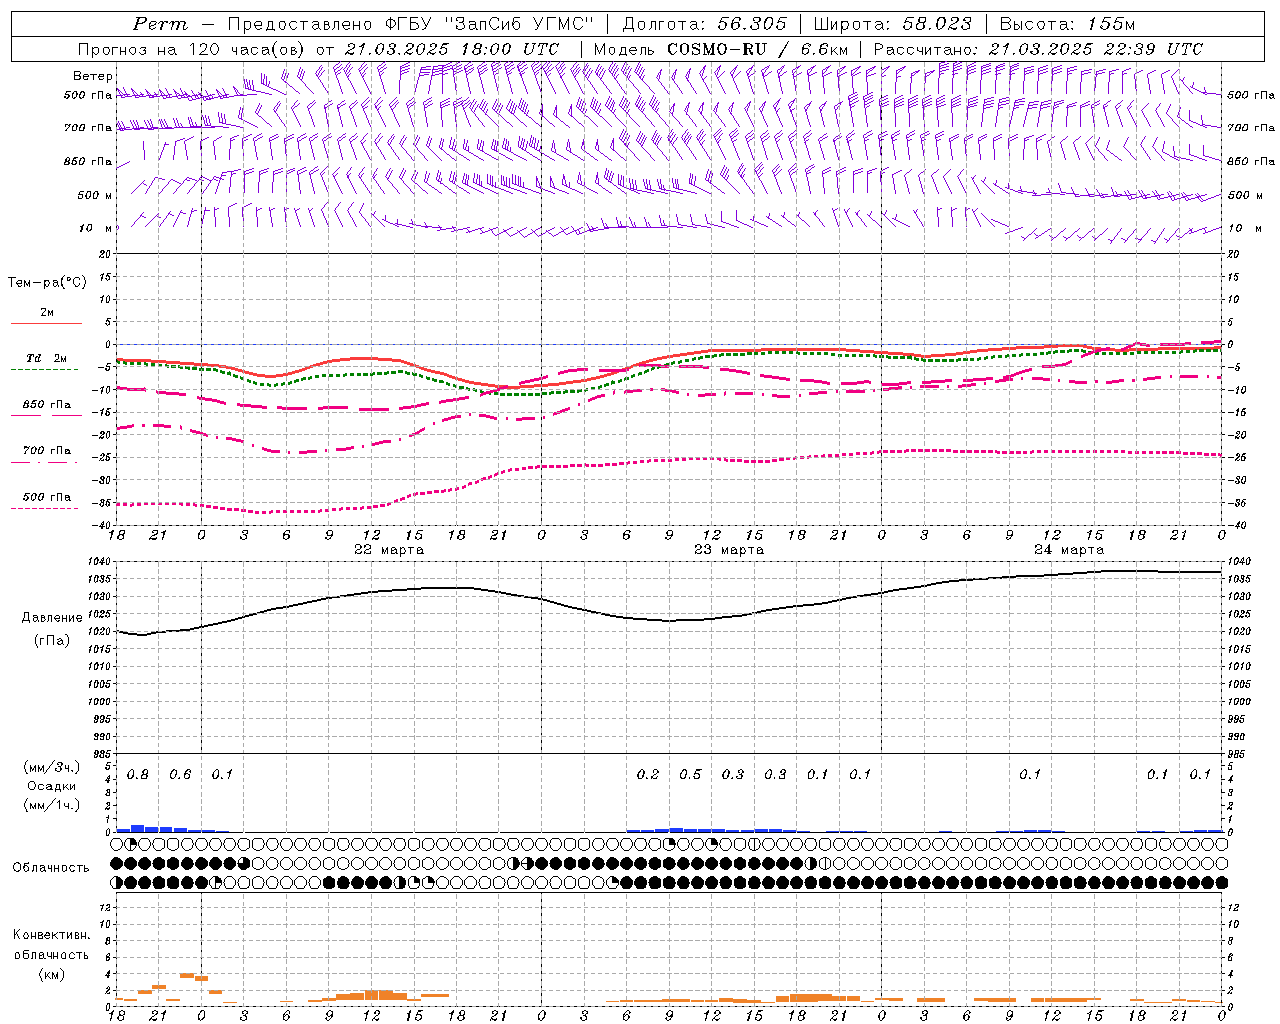Viewport: 1280px width, 1024px height.
Task: Click the precipitation value "0.6"
Action: point(180,774)
